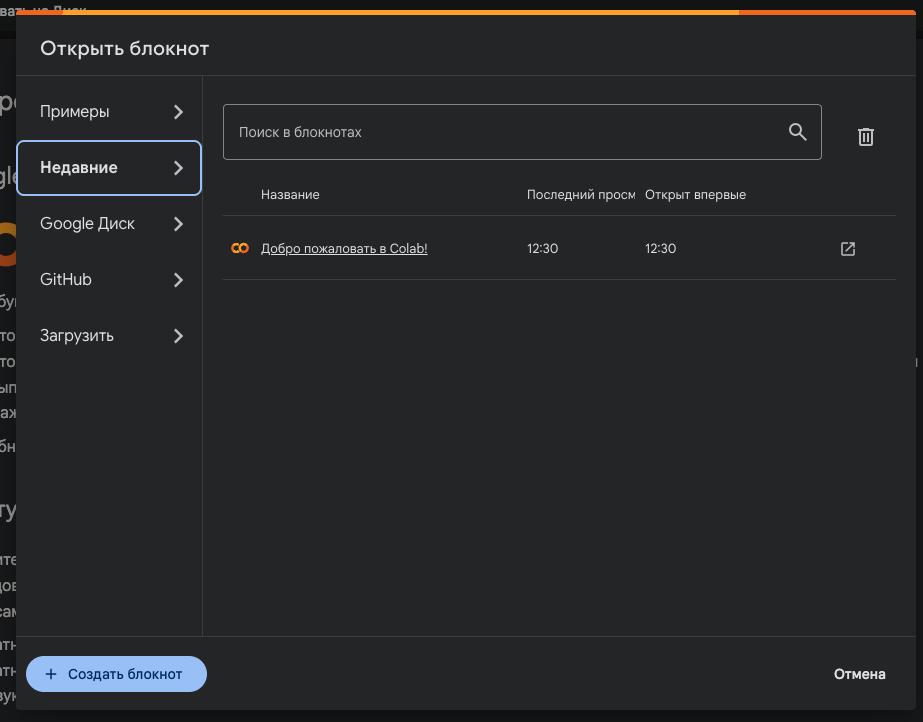
Task: Click the magnifier search icon
Action: [x=797, y=132]
